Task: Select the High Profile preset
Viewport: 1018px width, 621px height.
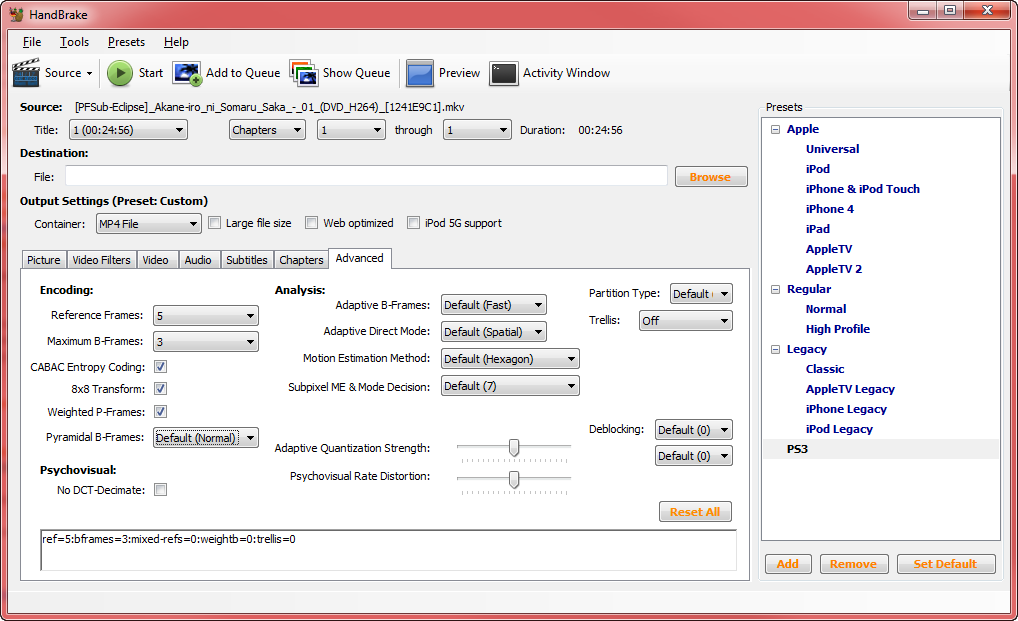Action: 837,329
